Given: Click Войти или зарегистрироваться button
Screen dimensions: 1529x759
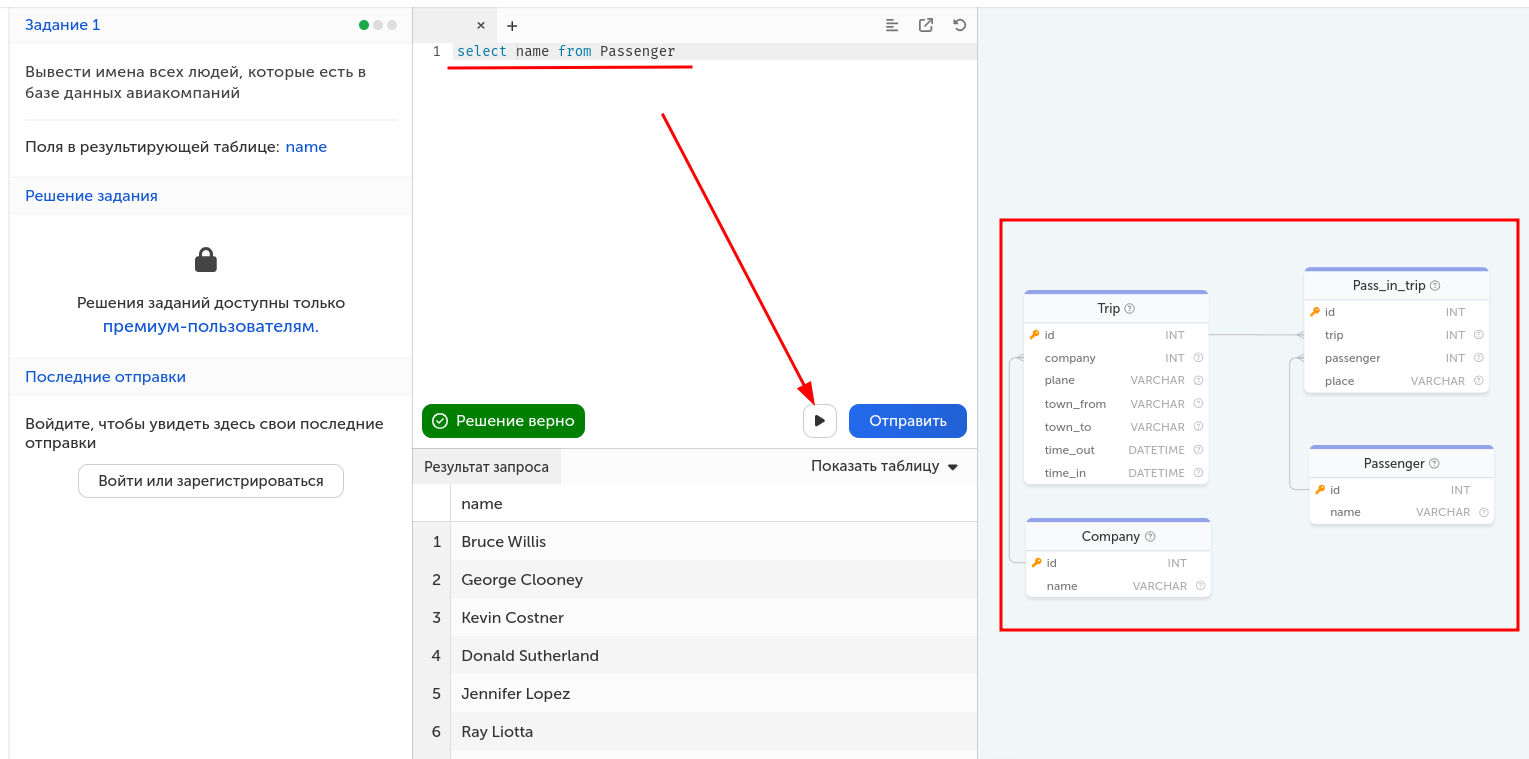Looking at the screenshot, I should pos(211,481).
